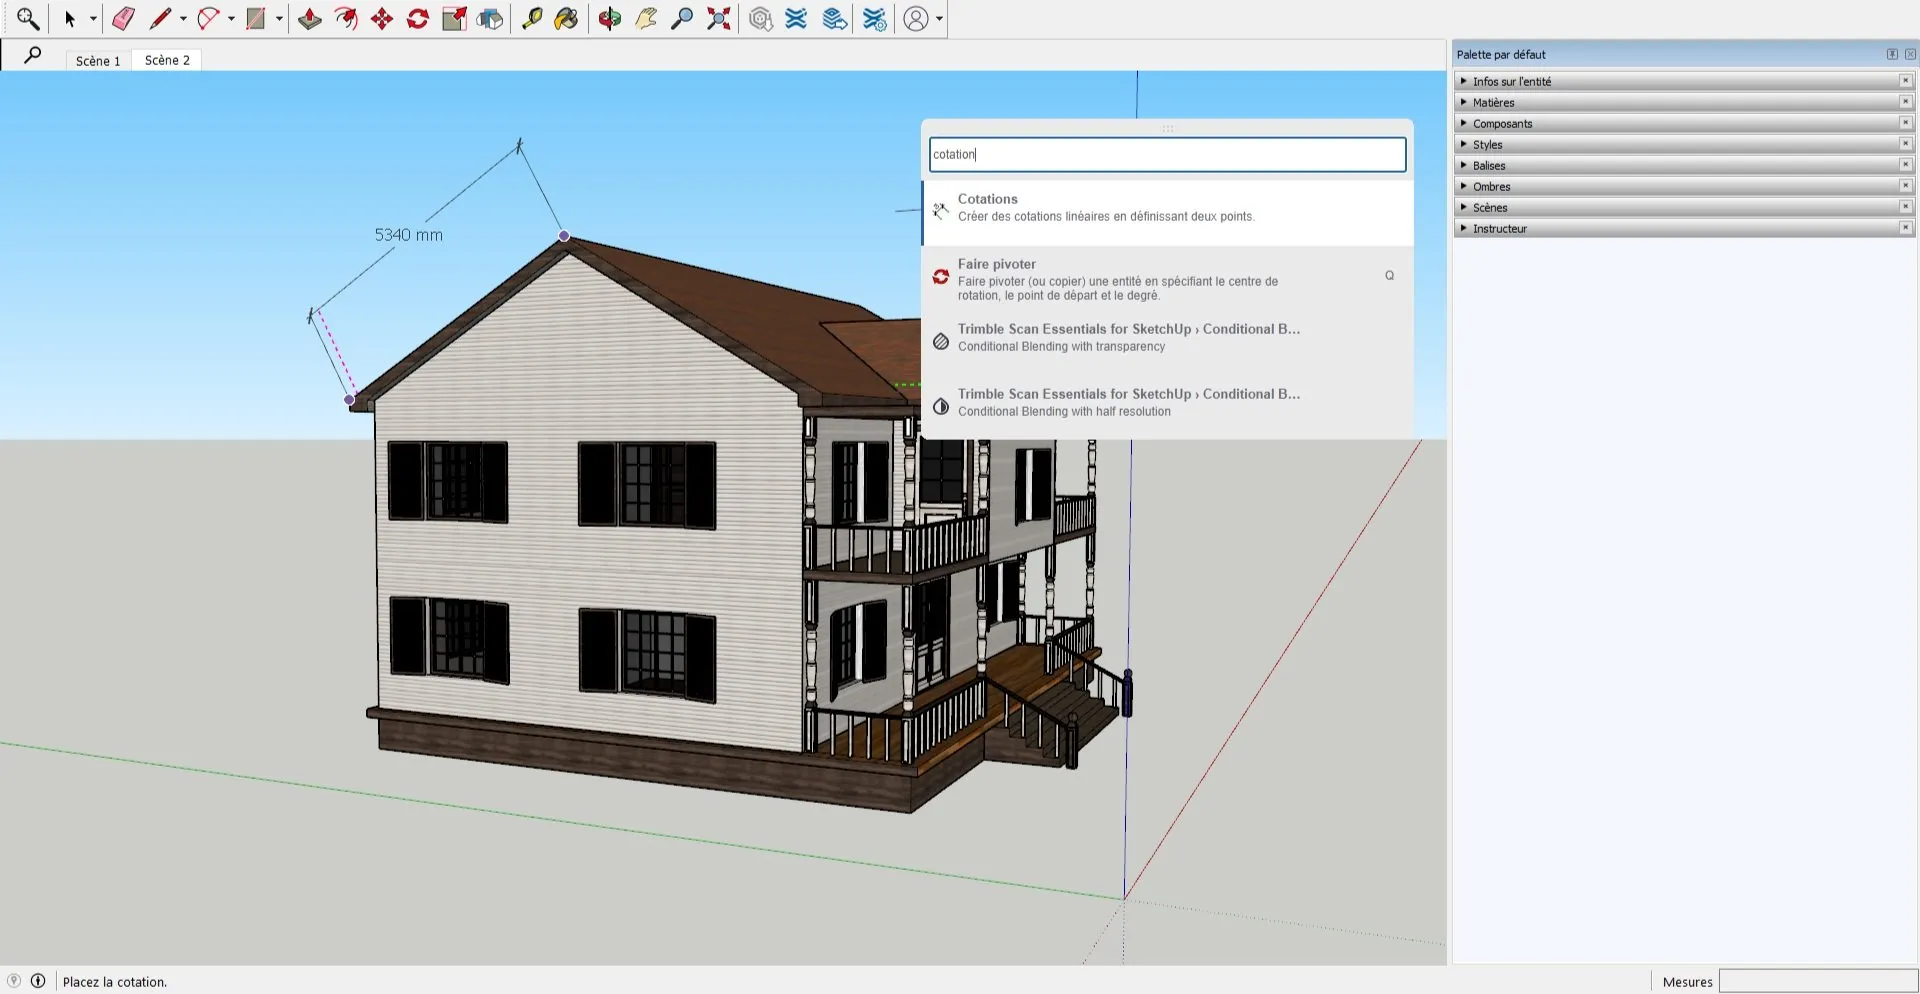1920x994 pixels.
Task: Choose Faire pivoter search result
Action: click(1167, 279)
